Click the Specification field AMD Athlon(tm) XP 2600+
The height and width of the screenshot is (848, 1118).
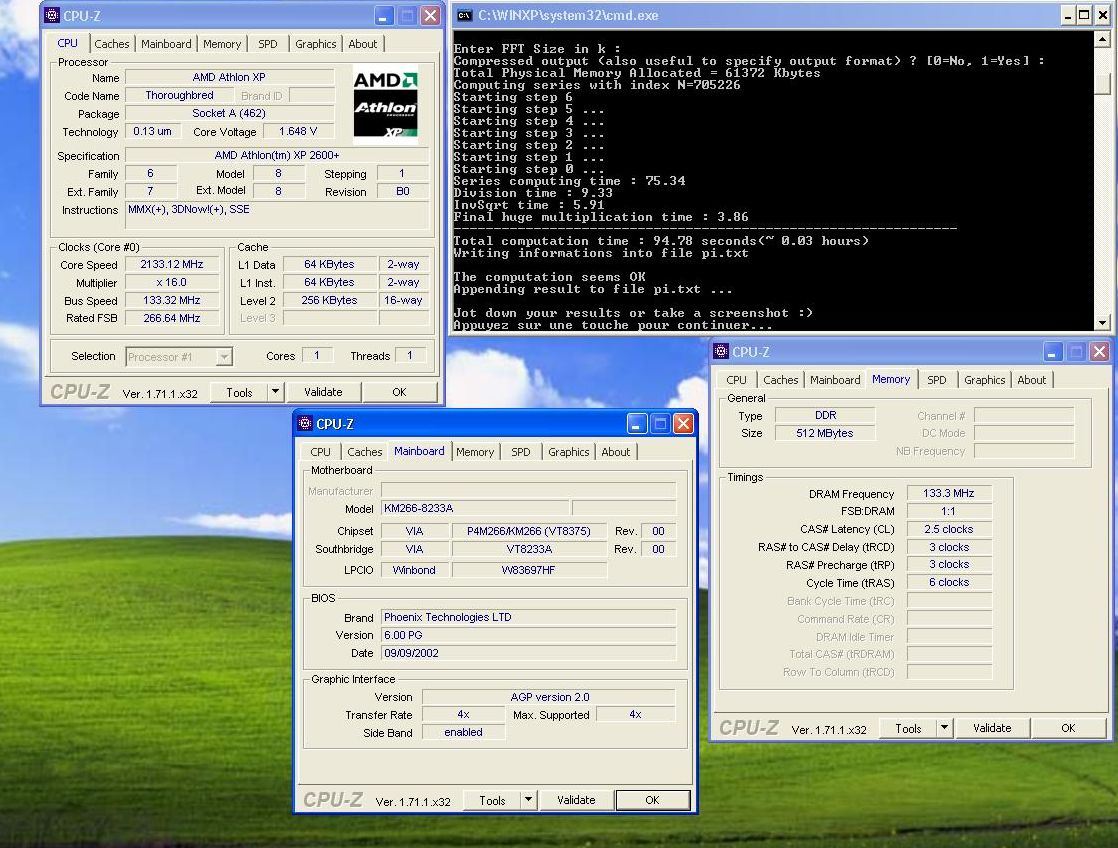click(277, 155)
